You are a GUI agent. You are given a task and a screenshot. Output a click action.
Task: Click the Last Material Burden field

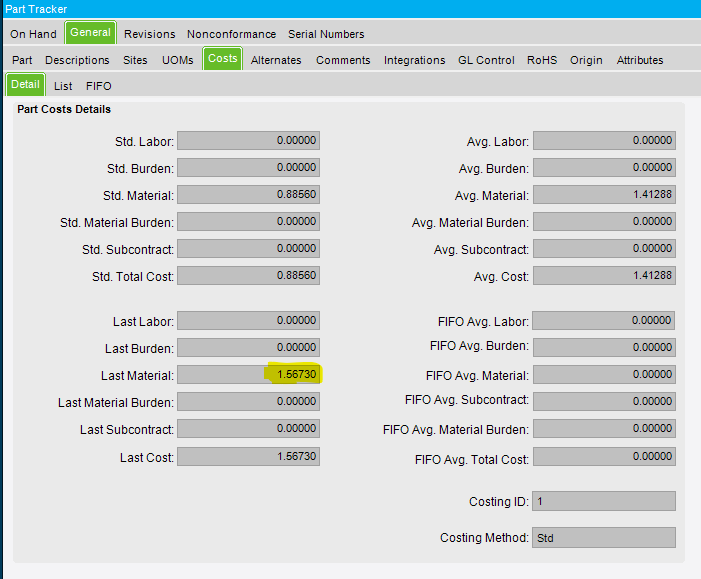249,401
